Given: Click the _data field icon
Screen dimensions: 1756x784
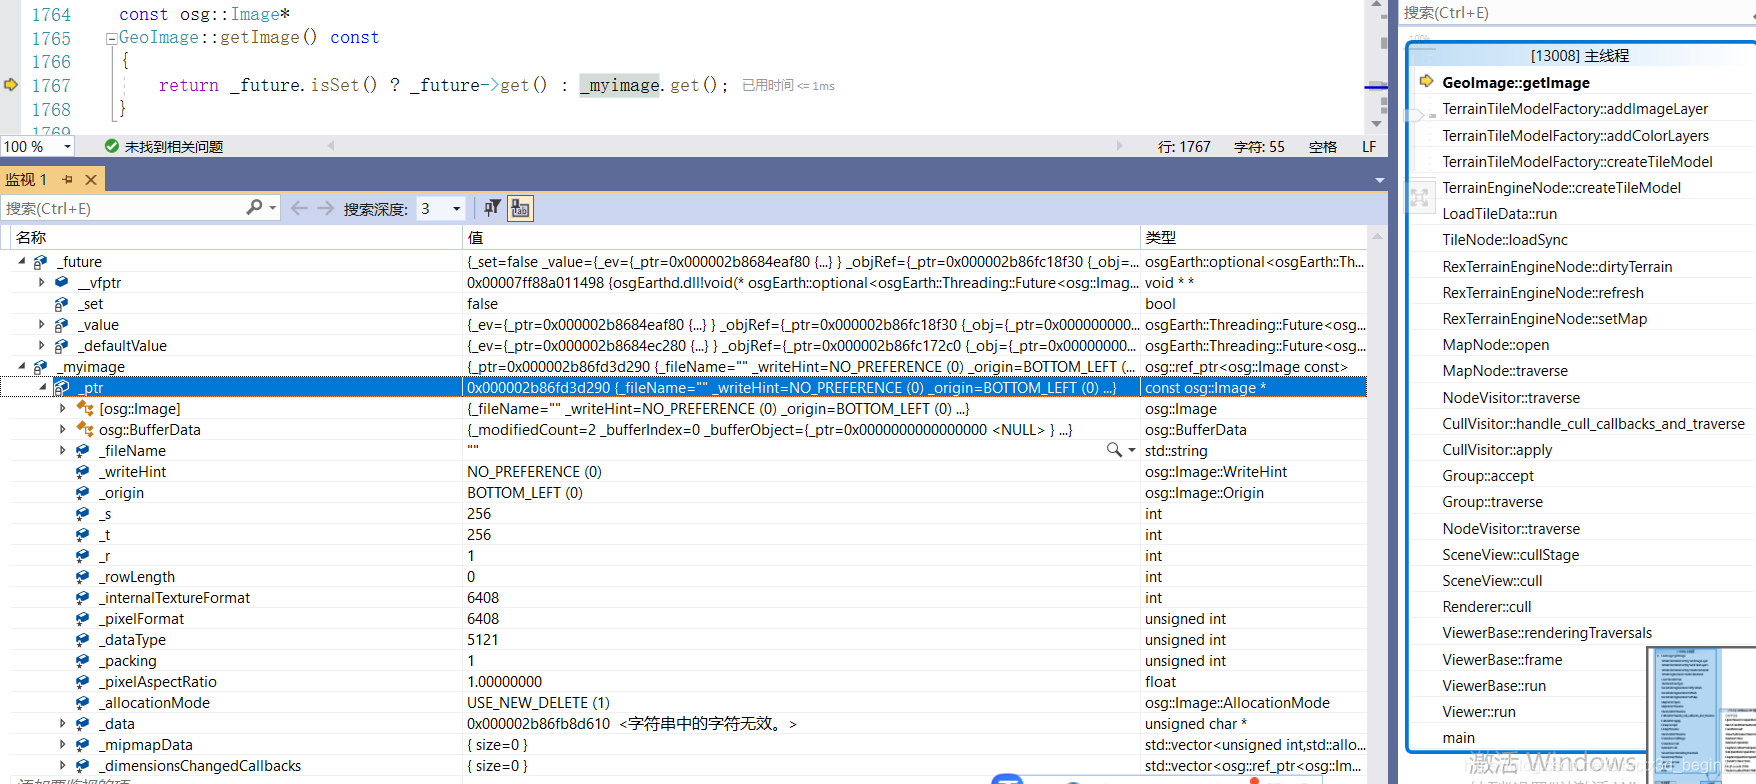Looking at the screenshot, I should click(x=83, y=724).
